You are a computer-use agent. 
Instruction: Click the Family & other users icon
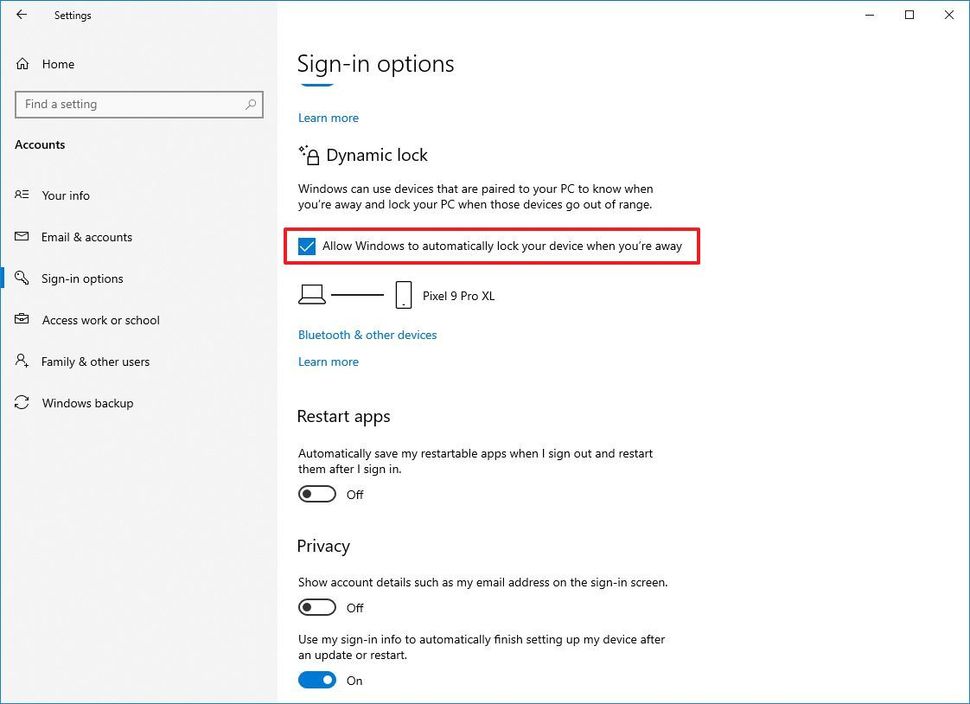click(22, 362)
